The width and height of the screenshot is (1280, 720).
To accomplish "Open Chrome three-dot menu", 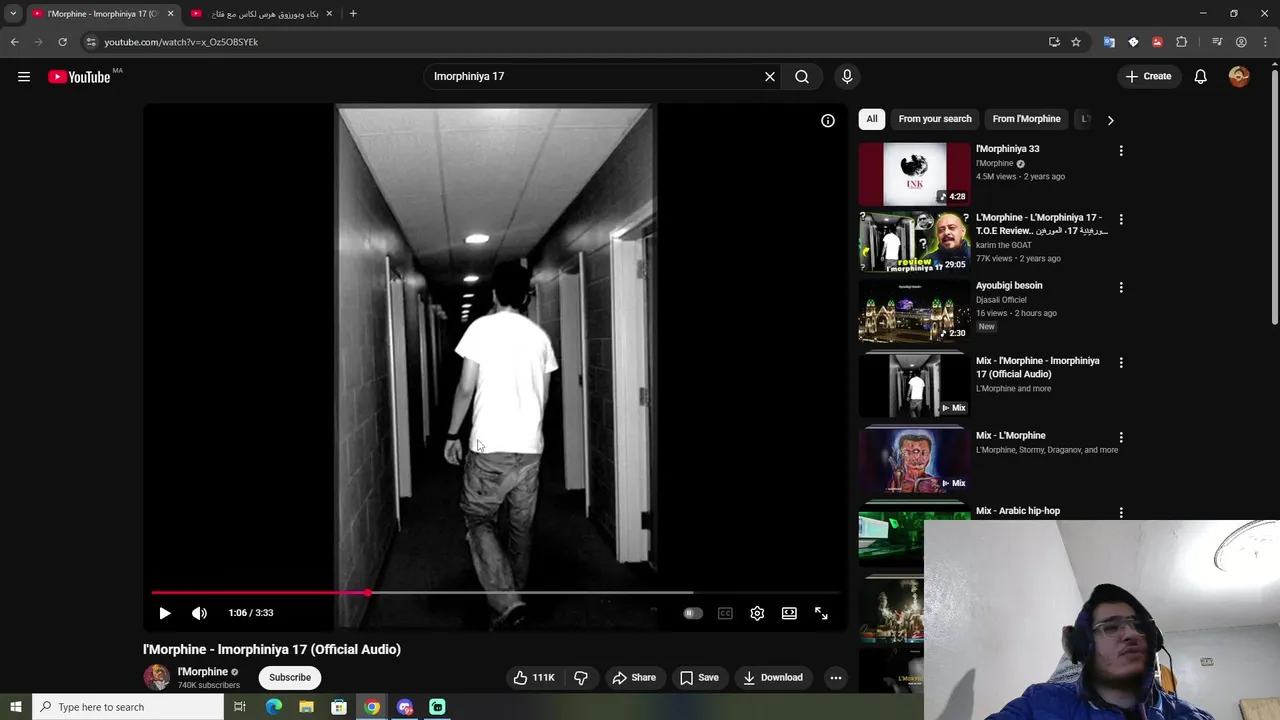I will tap(1265, 42).
